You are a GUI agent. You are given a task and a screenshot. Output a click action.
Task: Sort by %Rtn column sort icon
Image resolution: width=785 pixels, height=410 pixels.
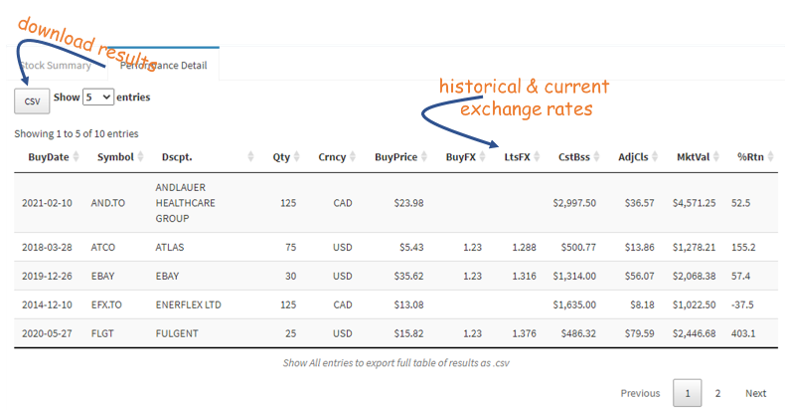(x=770, y=157)
